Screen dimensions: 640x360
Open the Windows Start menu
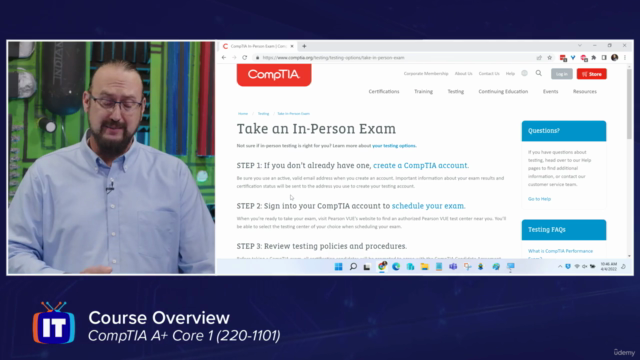click(338, 267)
